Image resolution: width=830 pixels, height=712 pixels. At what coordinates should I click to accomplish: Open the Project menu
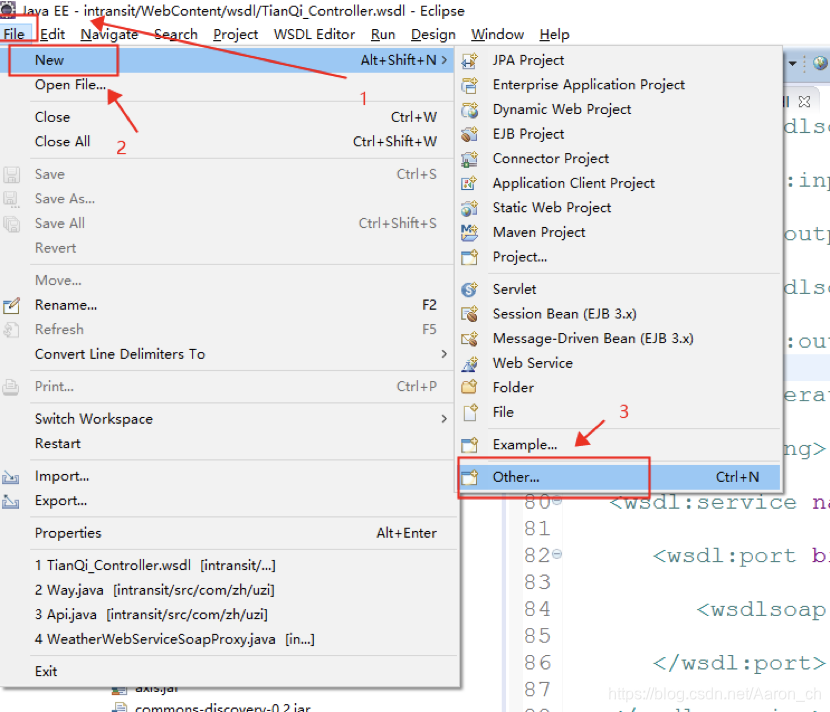coord(236,34)
